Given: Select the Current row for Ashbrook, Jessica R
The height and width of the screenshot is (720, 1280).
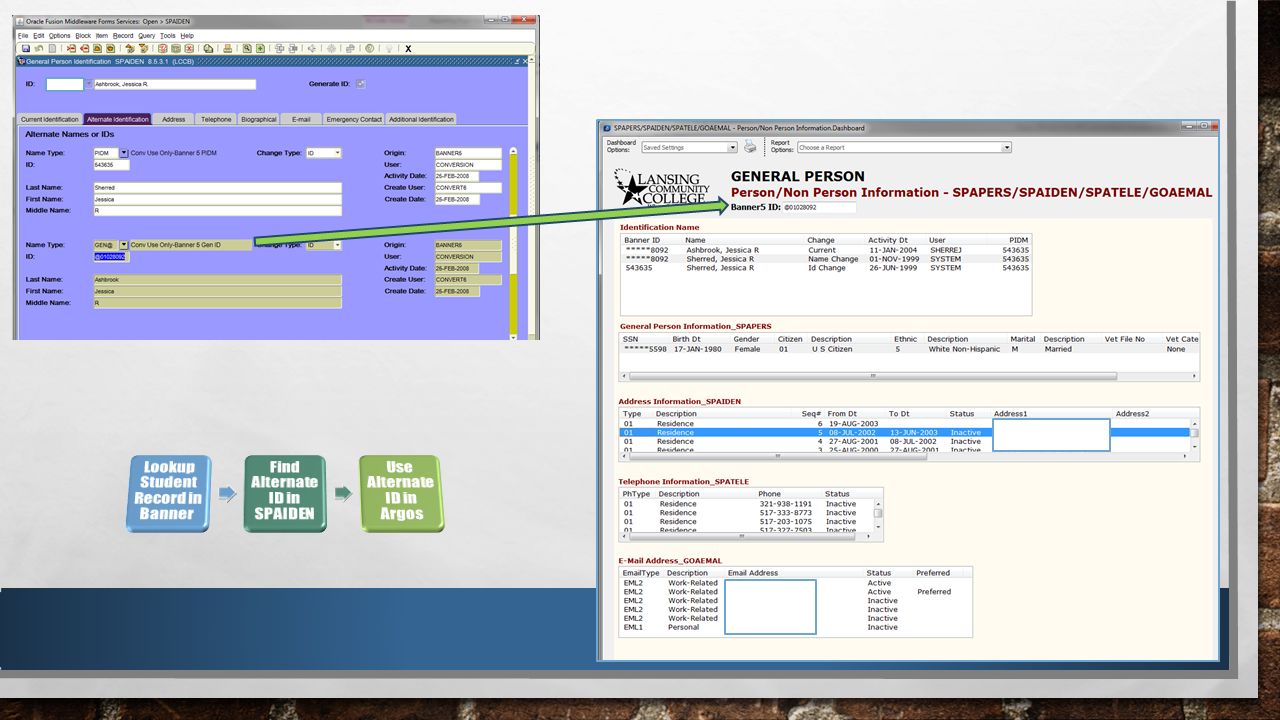Looking at the screenshot, I should click(826, 250).
